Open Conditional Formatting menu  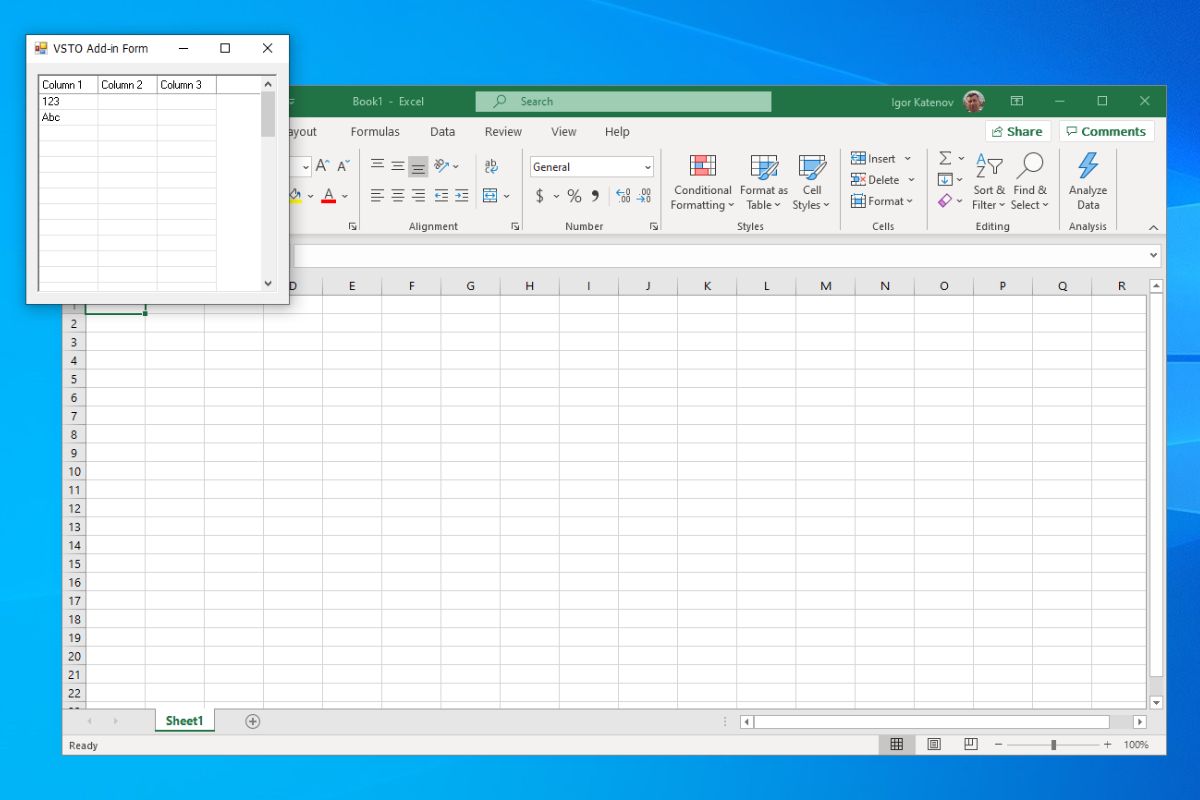tap(702, 182)
